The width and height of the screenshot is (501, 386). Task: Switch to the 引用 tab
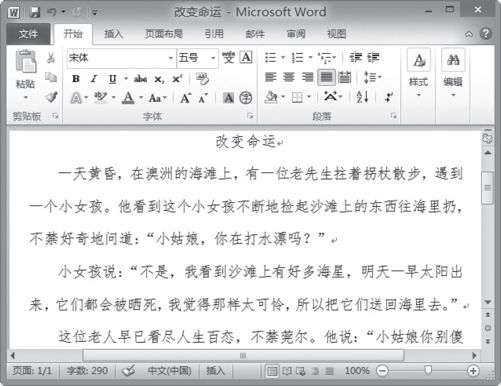point(214,34)
